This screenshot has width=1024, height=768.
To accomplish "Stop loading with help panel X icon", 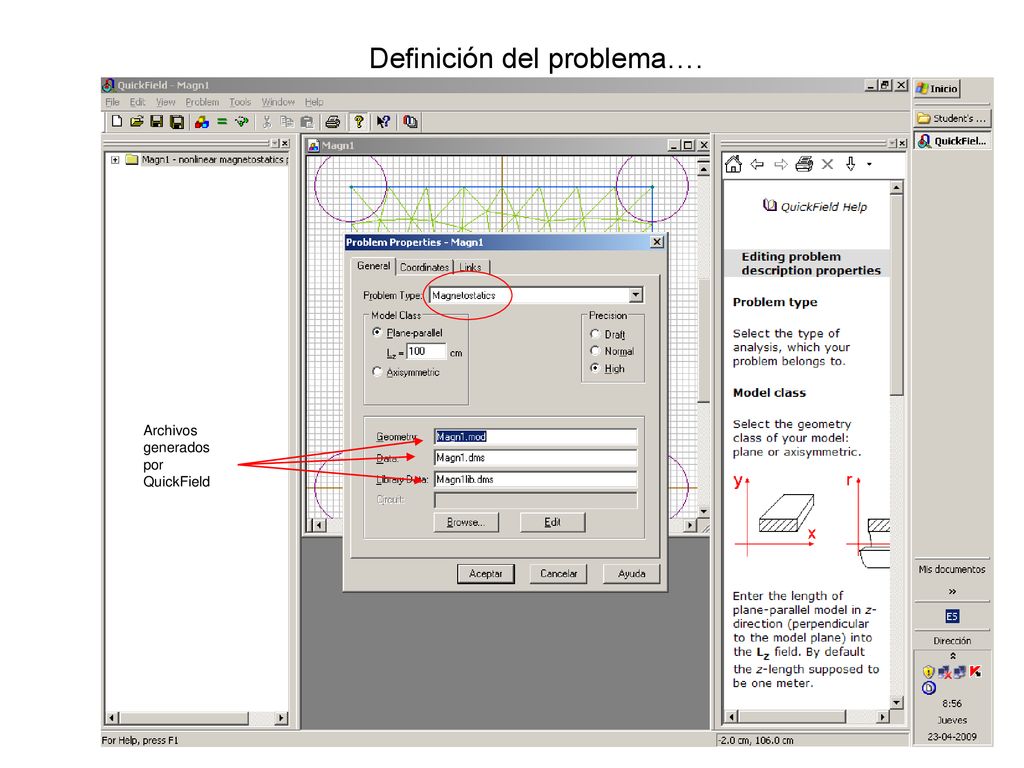I will pos(827,164).
